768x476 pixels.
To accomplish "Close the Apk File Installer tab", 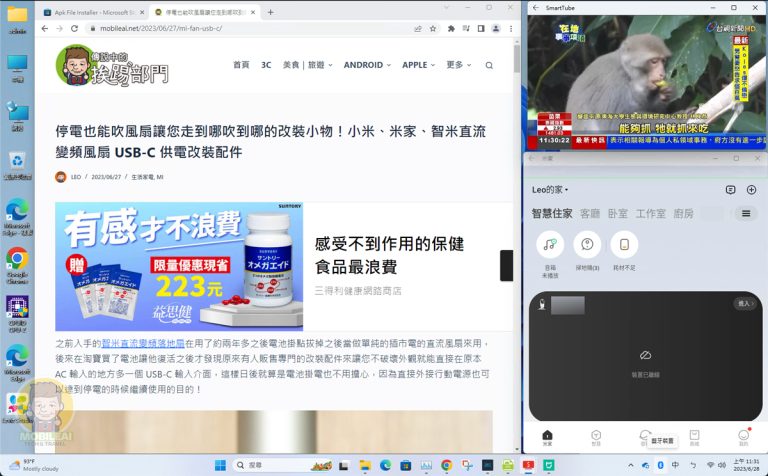I will pyautogui.click(x=142, y=12).
